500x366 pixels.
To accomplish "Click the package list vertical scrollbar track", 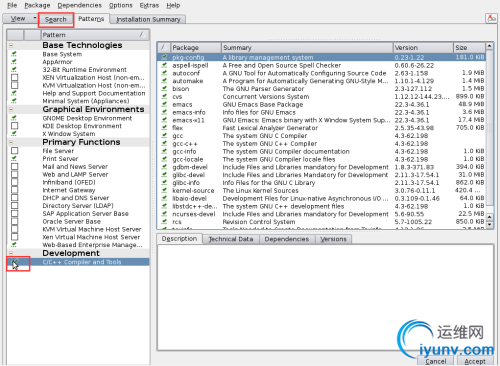I will (489, 133).
